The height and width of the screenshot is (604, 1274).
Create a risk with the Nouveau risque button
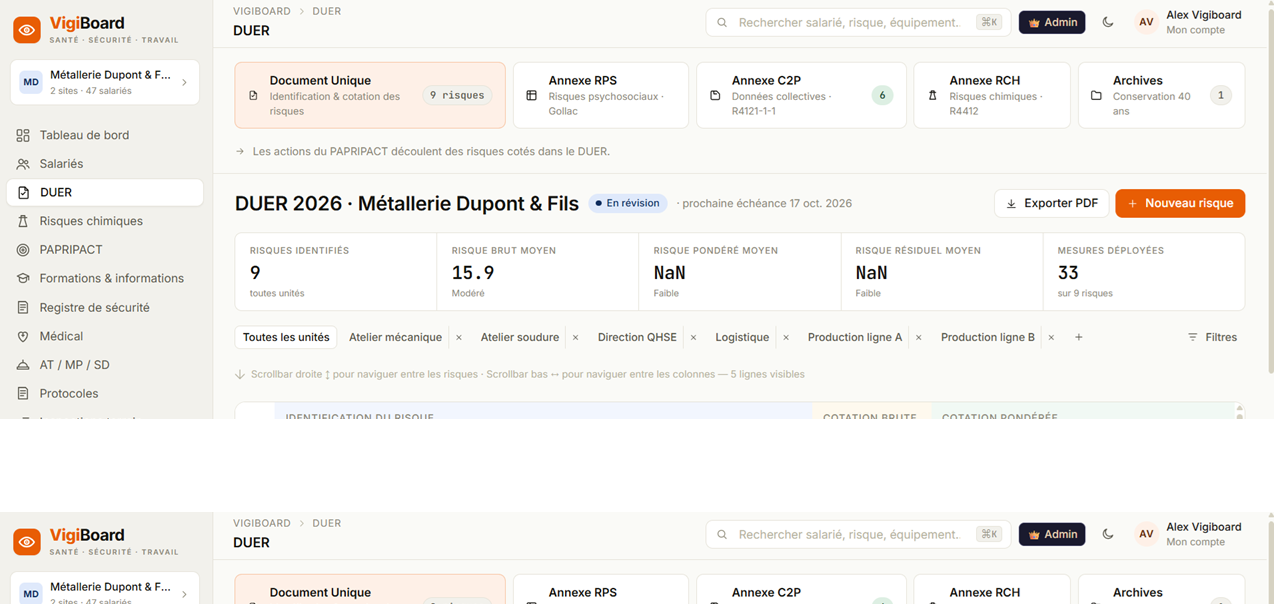point(1180,203)
